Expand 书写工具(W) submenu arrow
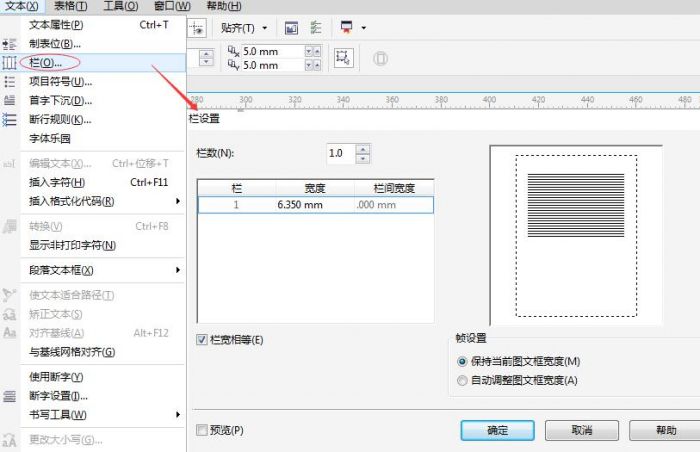The image size is (700, 452). coord(178,414)
